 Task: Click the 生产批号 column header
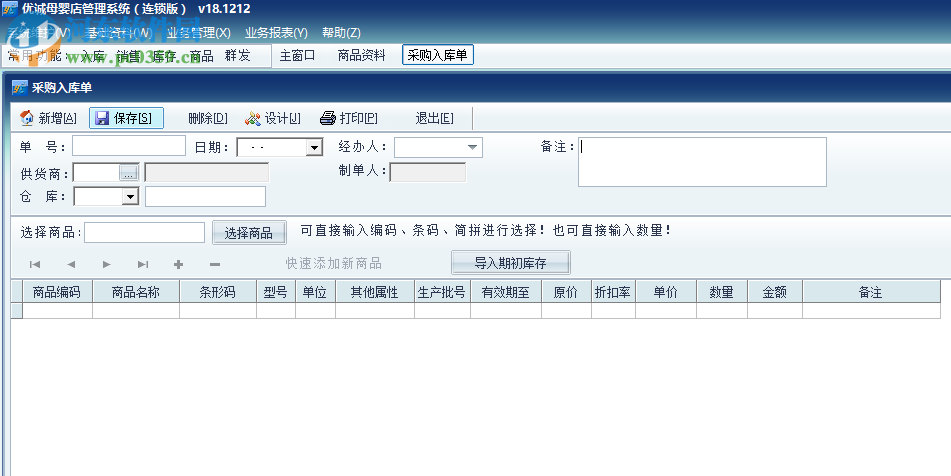point(442,292)
